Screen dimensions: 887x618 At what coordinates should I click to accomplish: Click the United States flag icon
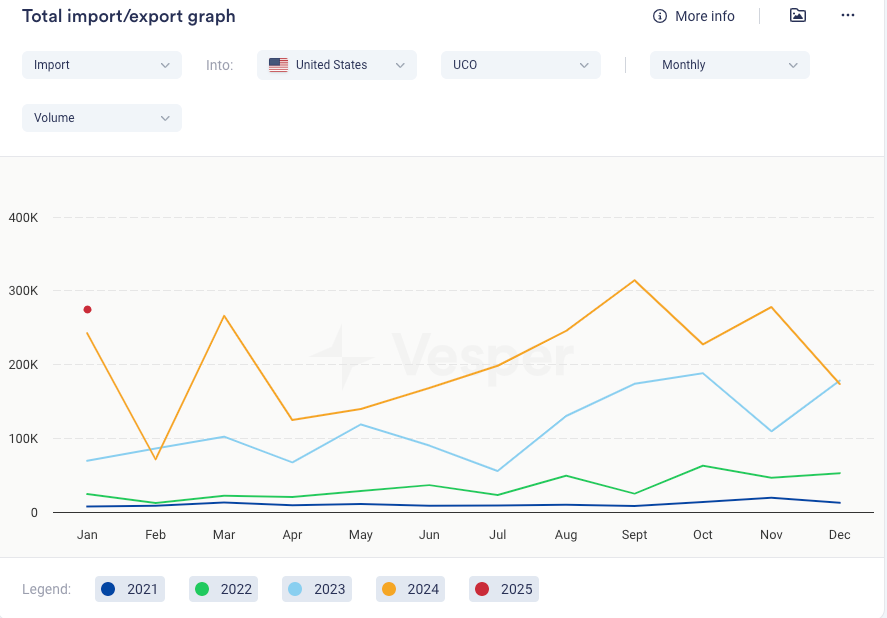tap(279, 65)
